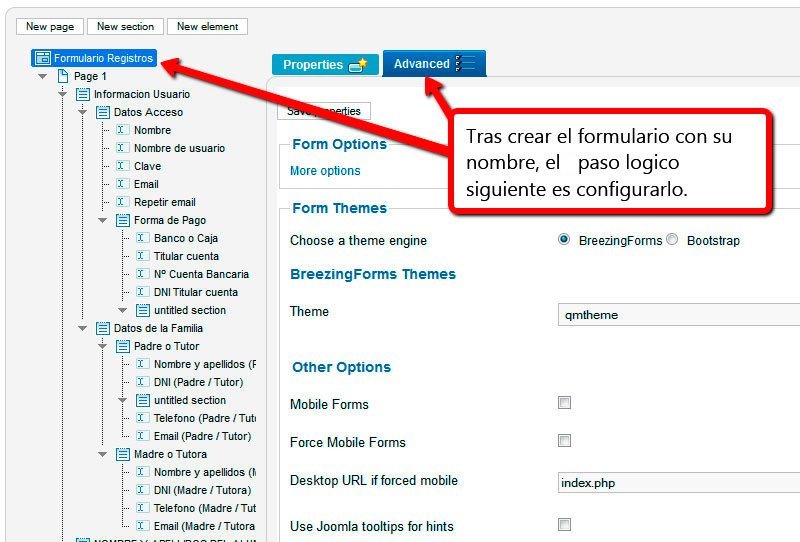Collapse untitled section under Padre o Tutor
Image resolution: width=800 pixels, height=542 pixels.
click(122, 400)
